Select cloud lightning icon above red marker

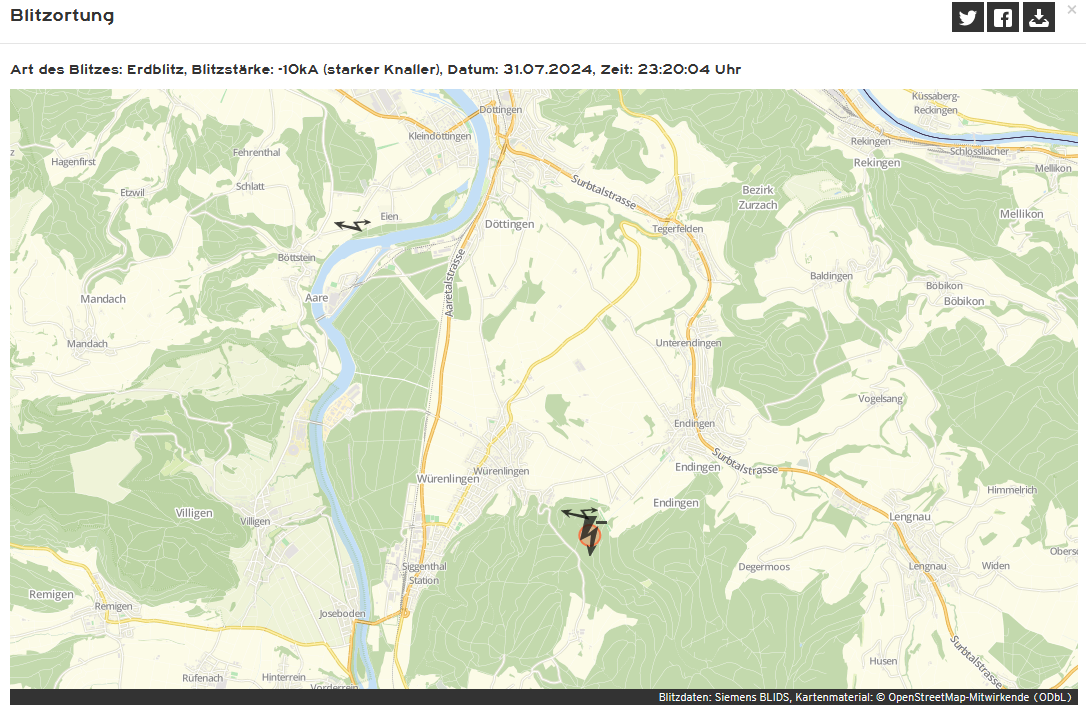[582, 513]
